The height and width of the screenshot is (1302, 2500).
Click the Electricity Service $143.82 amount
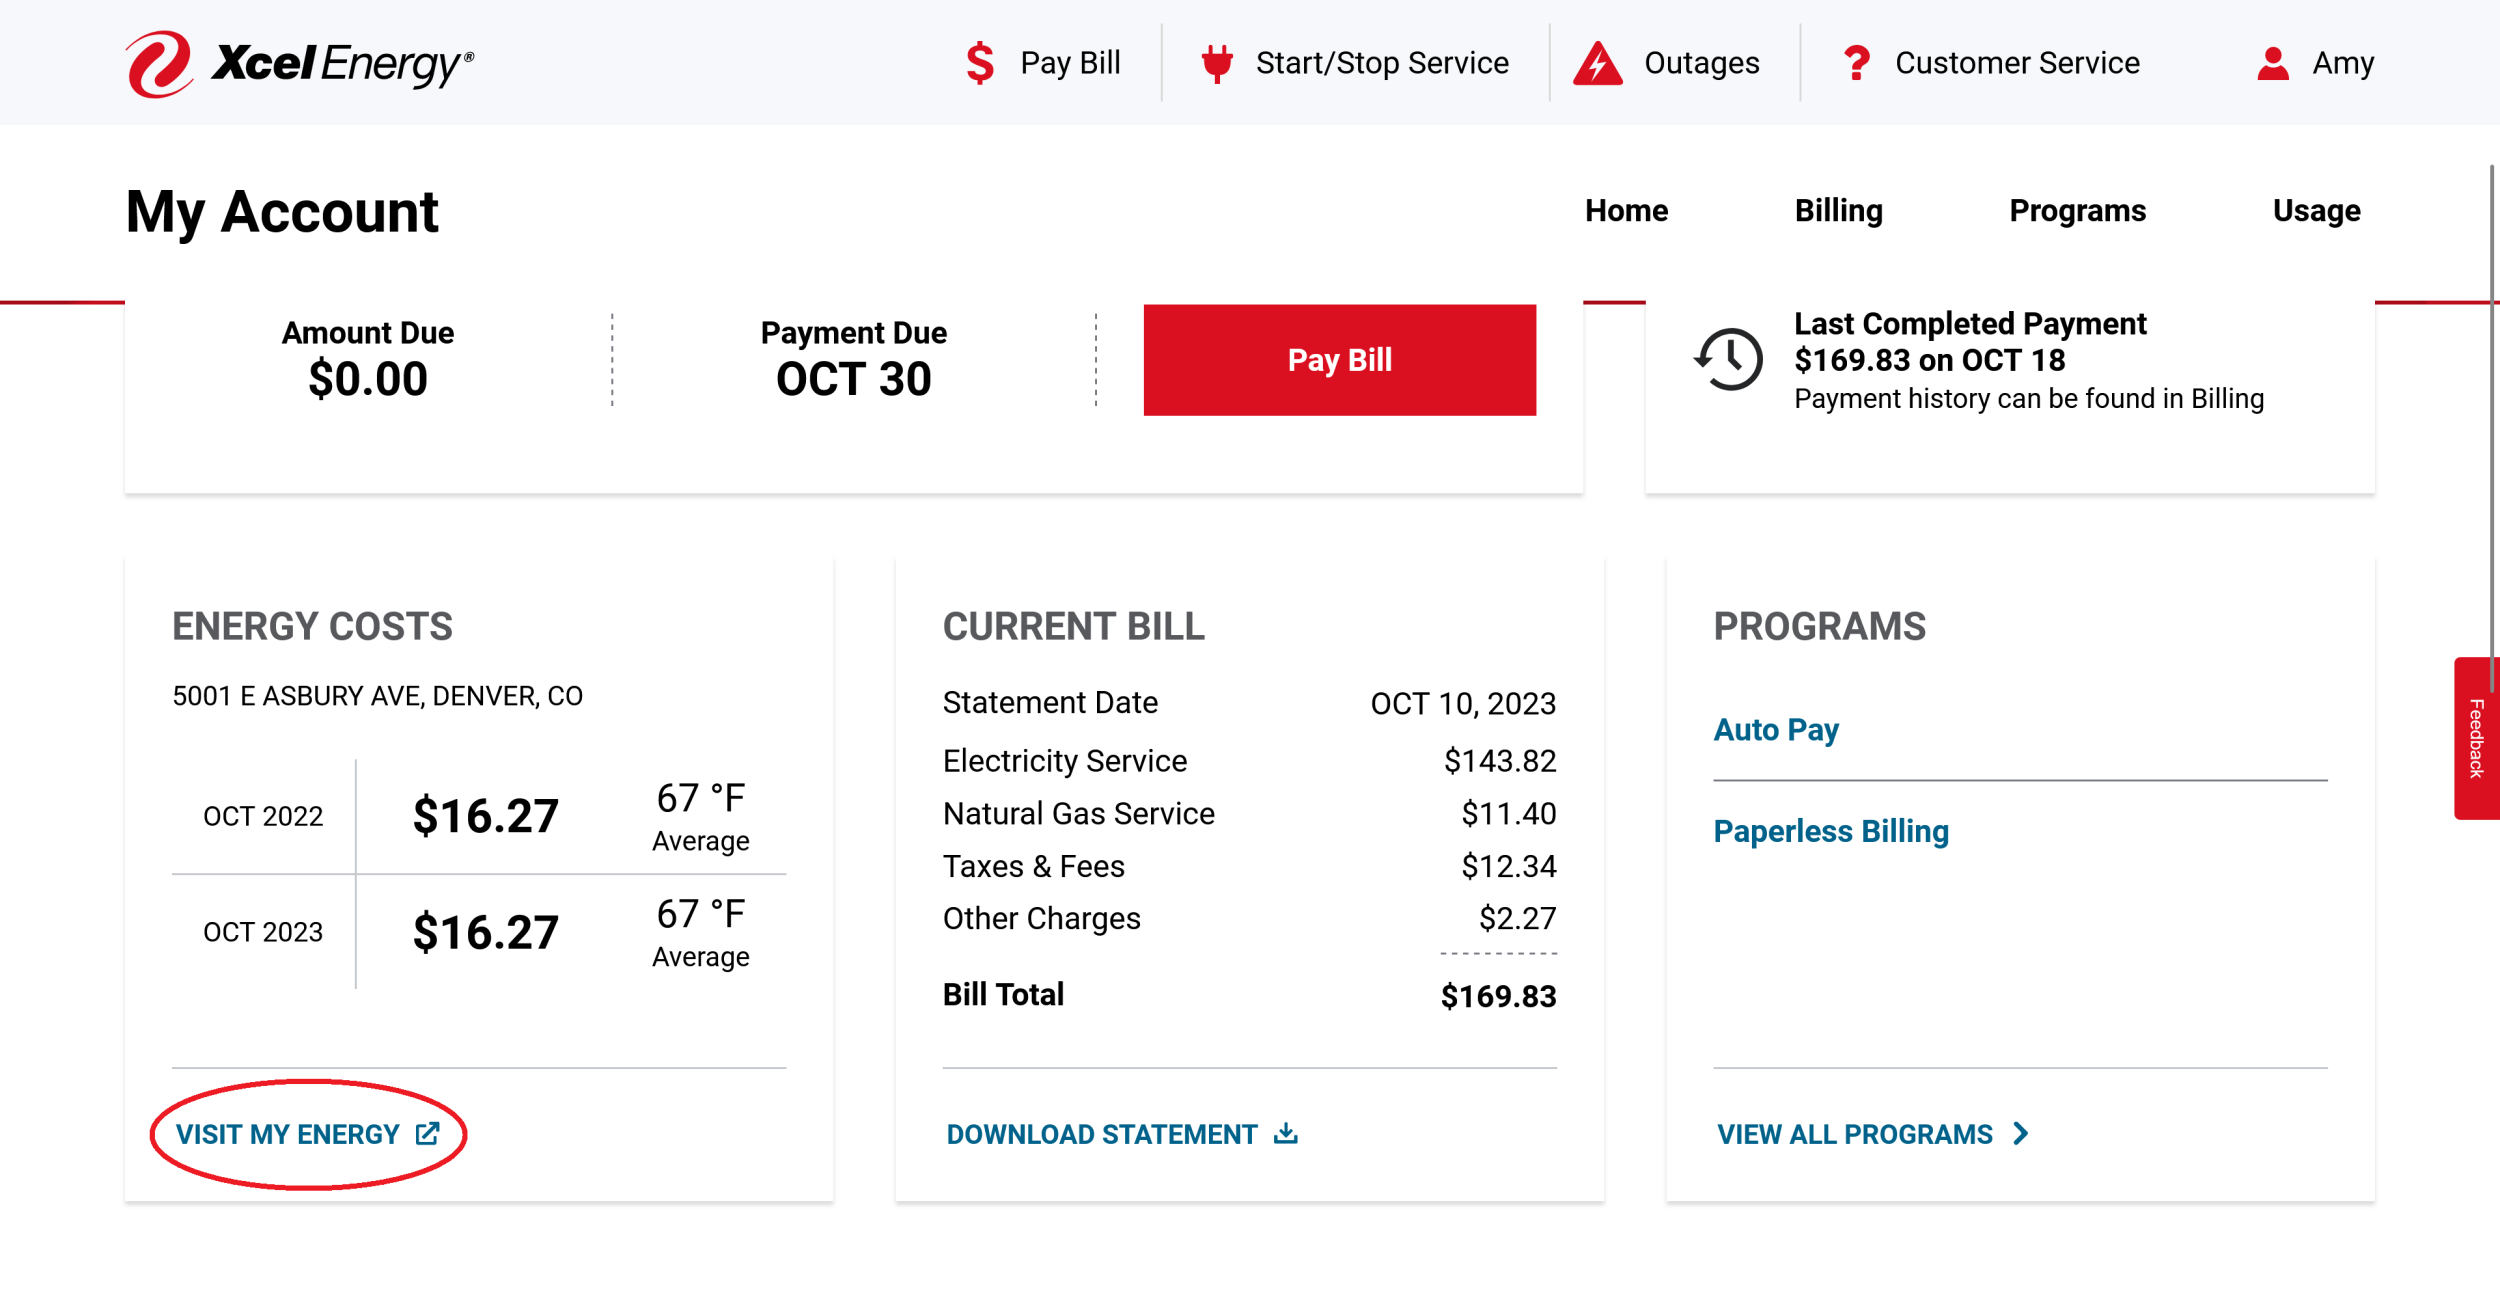coord(1500,762)
